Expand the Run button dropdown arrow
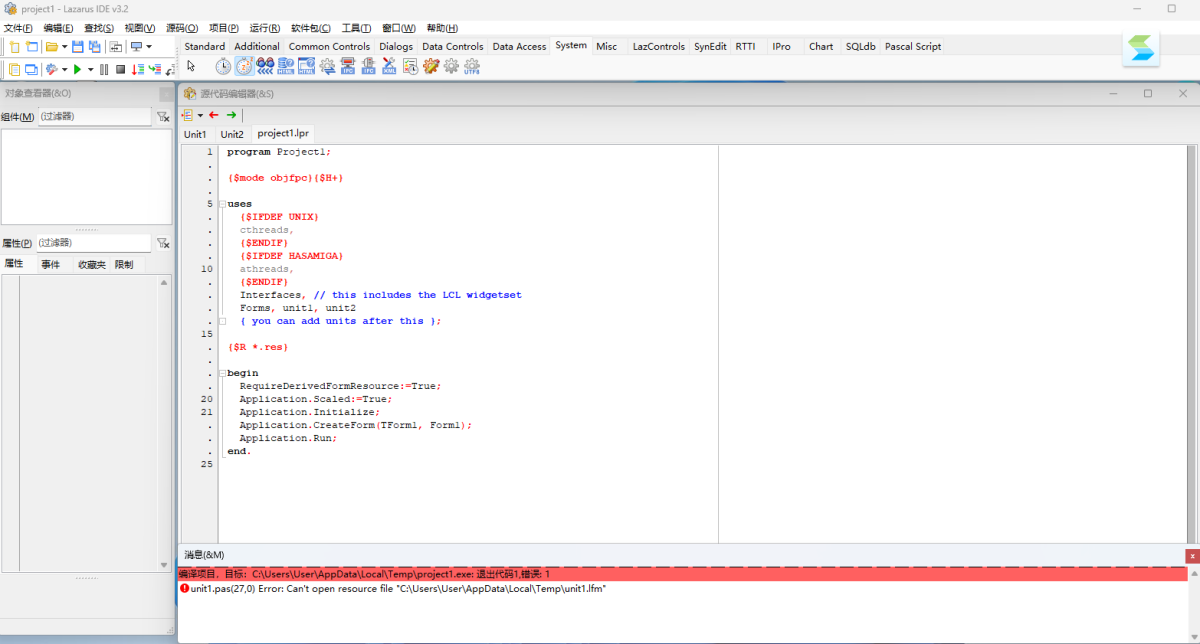Image resolution: width=1200 pixels, height=644 pixels. (x=90, y=69)
